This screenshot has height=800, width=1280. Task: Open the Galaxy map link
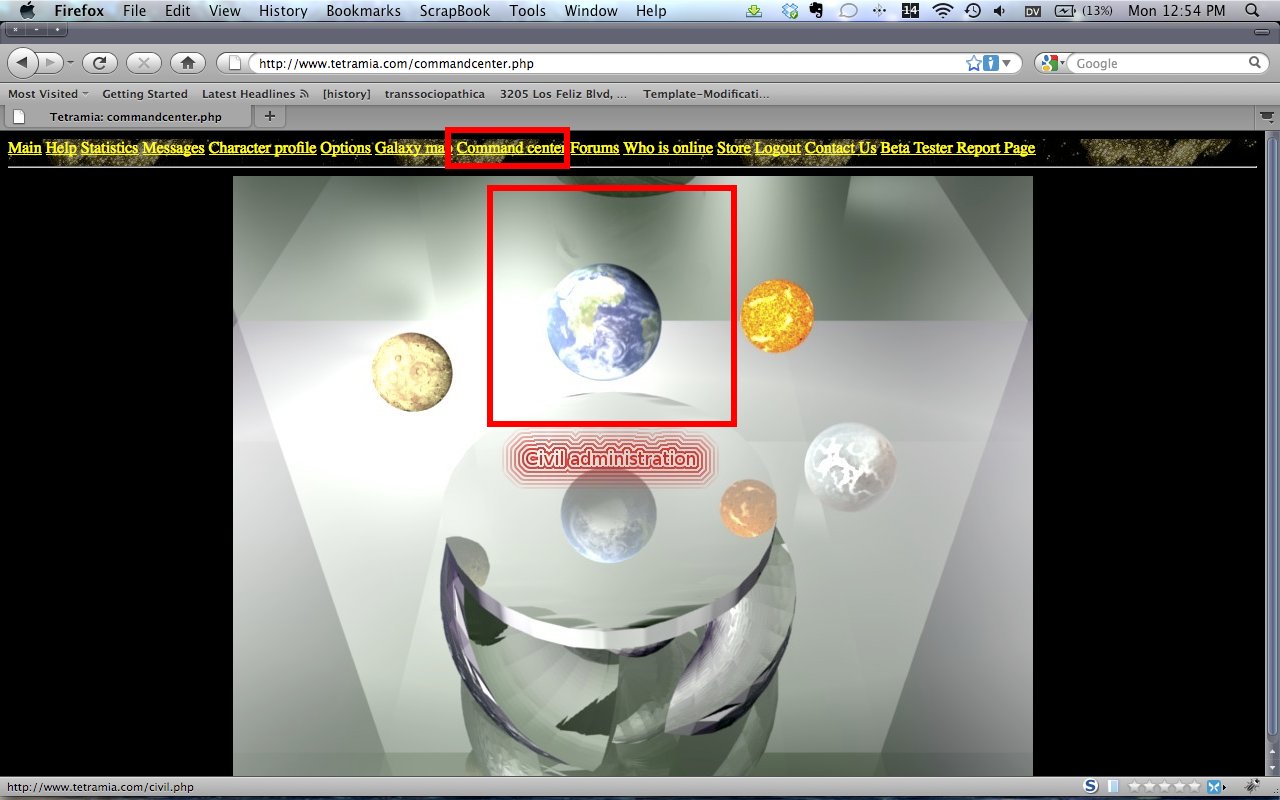tap(411, 148)
